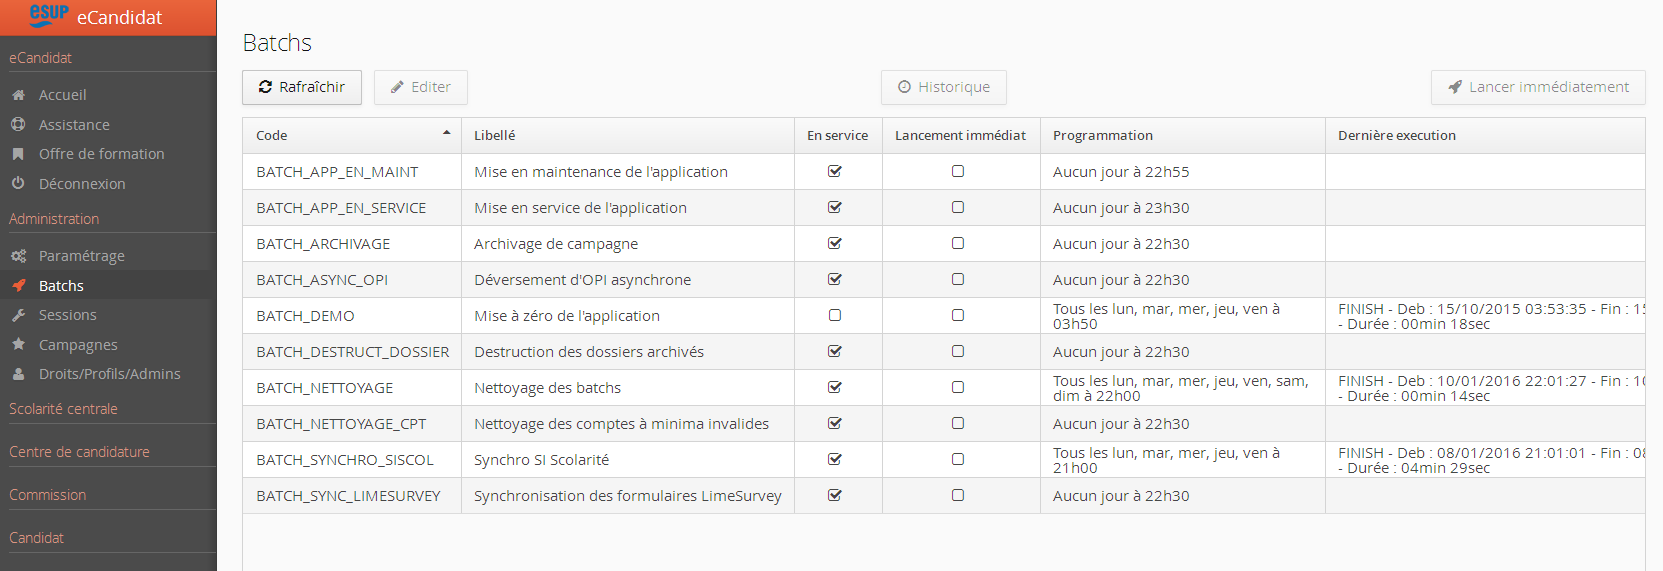
Task: Click the home icon next to Accueil
Action: 18,95
